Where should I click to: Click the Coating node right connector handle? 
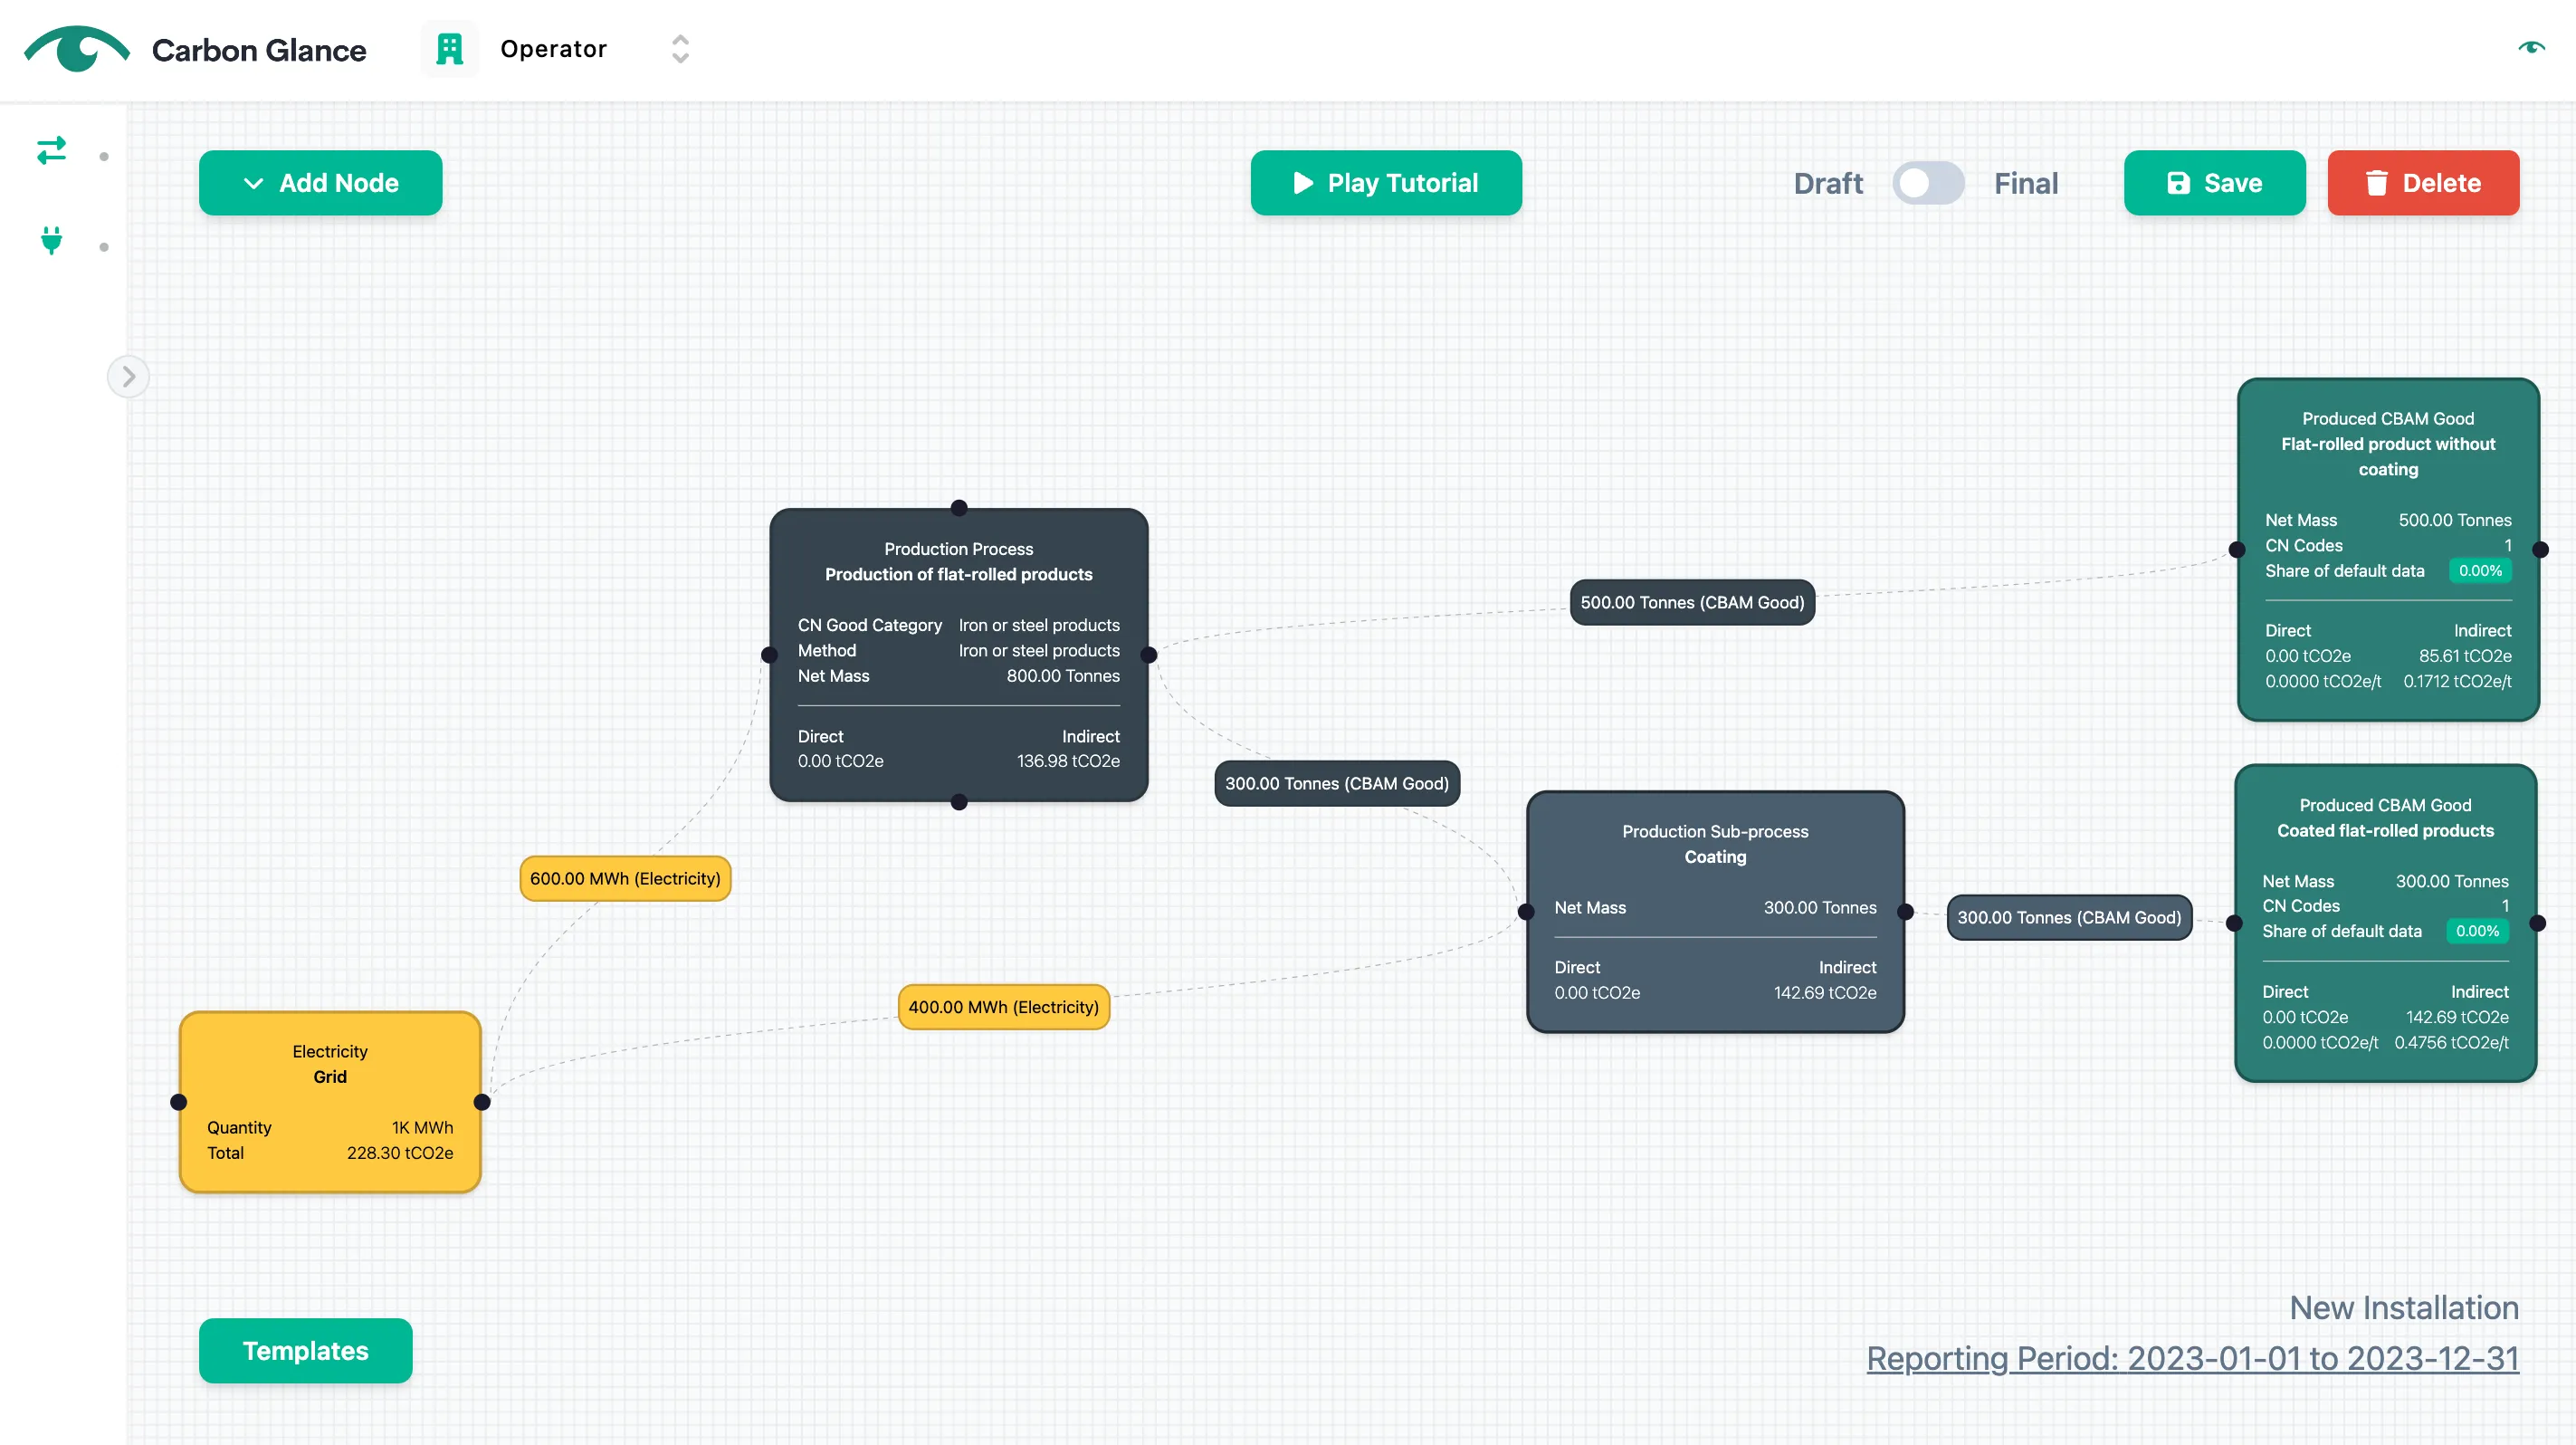coord(1906,912)
